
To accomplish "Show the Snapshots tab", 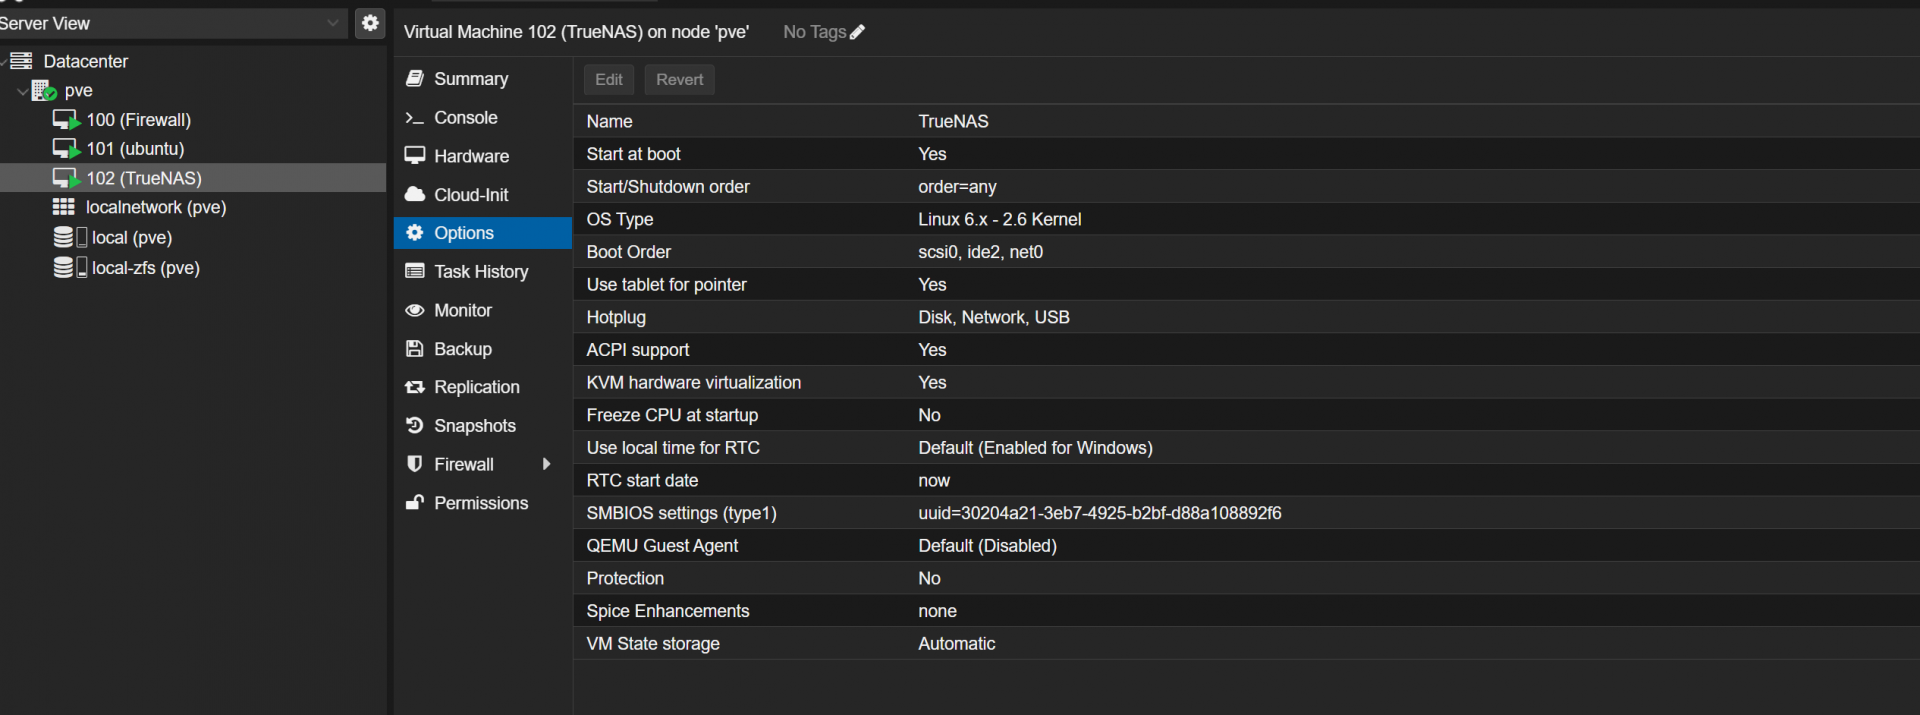I will [x=483, y=426].
